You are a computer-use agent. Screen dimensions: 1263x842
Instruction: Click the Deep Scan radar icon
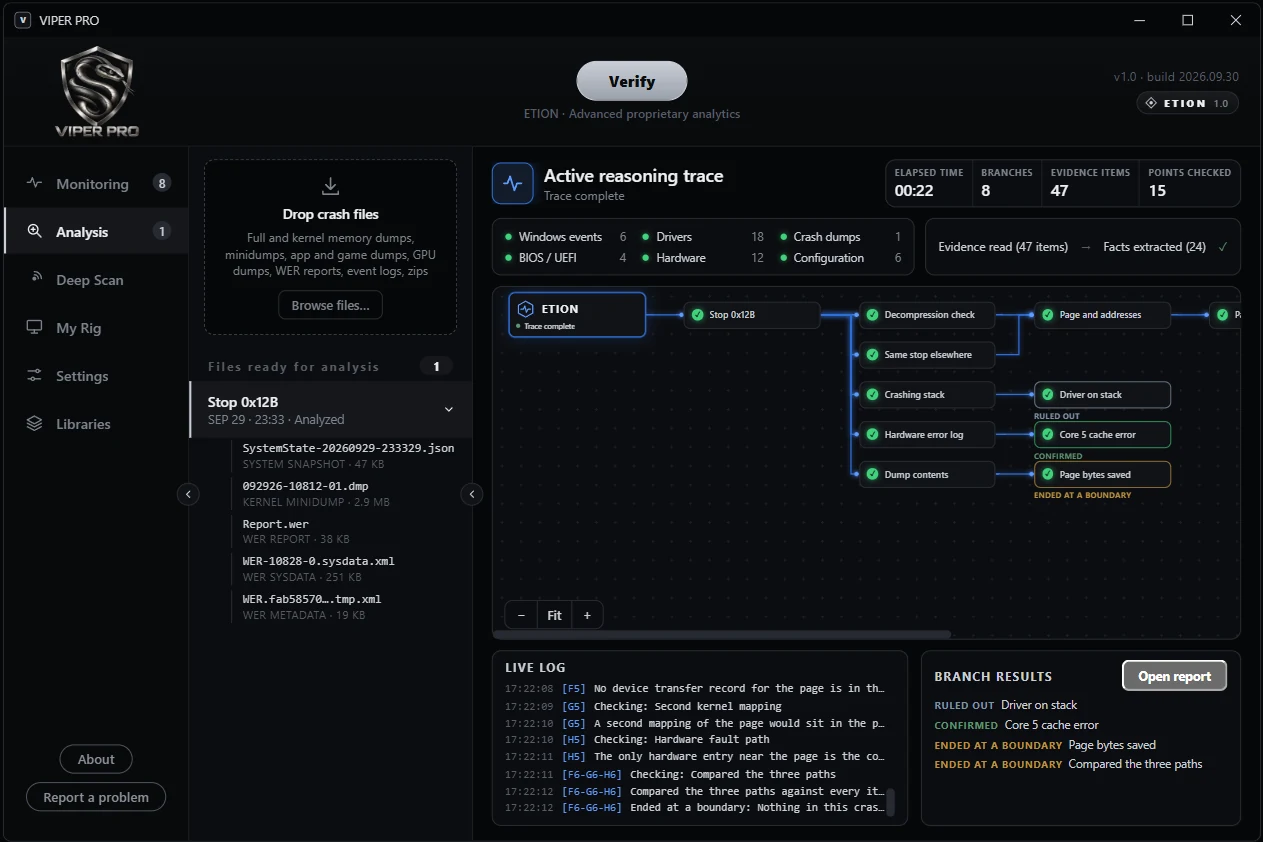(x=35, y=279)
